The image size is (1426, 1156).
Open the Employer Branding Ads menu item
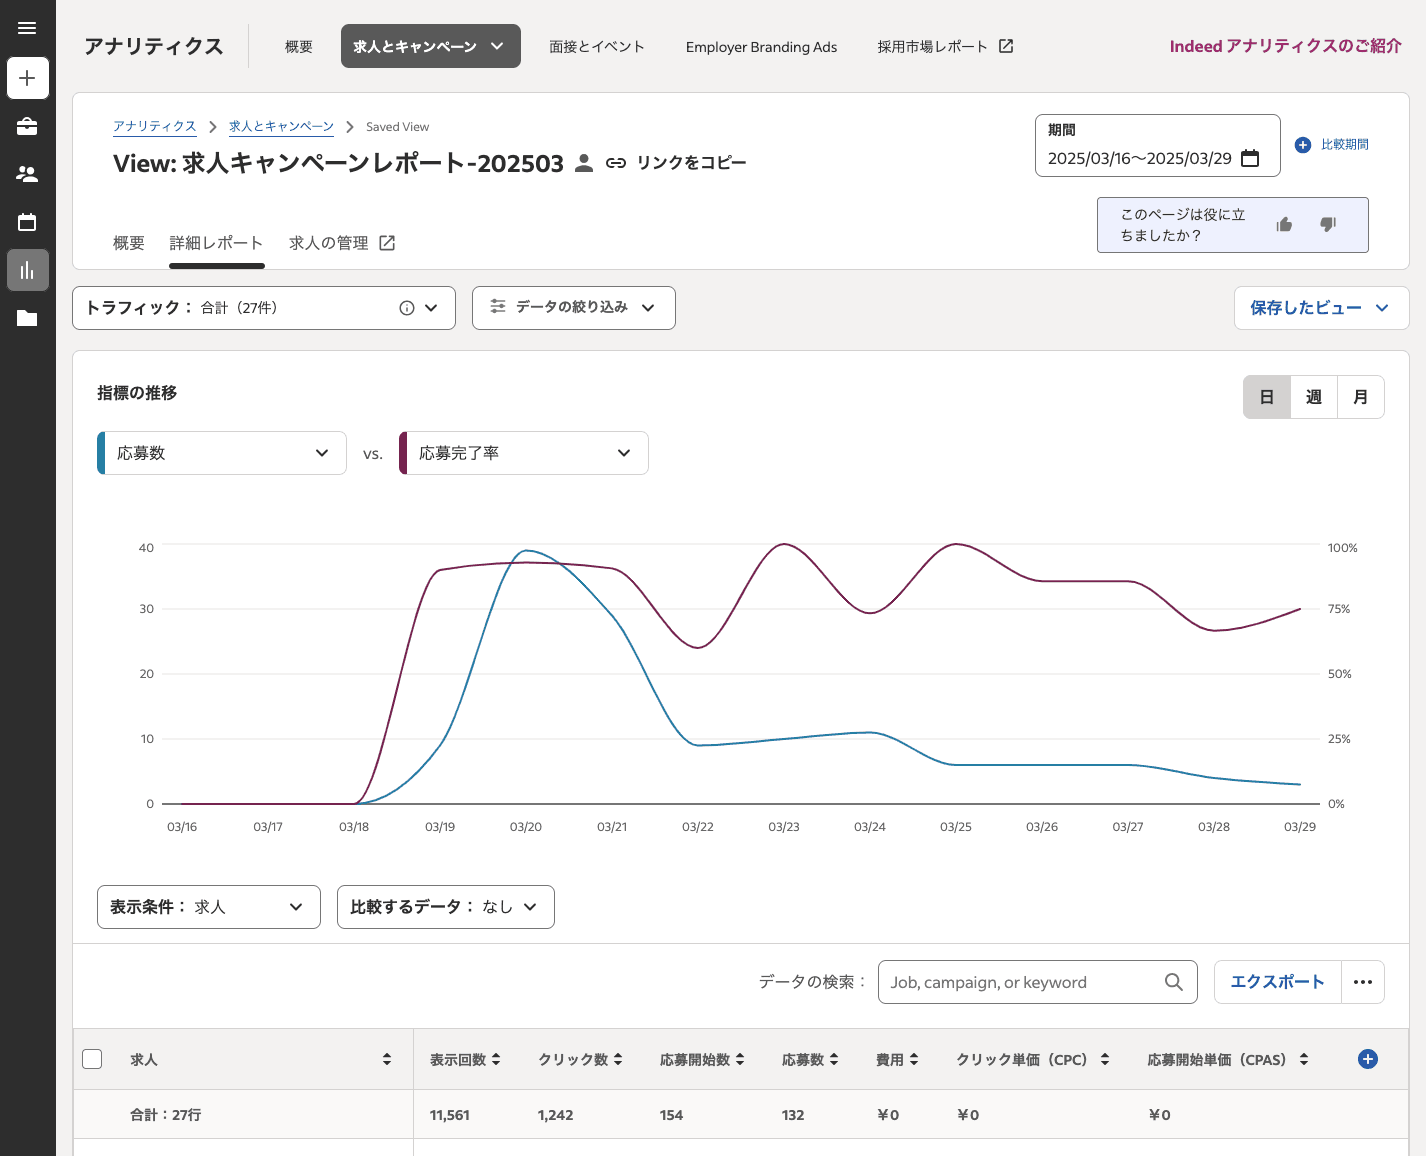pyautogui.click(x=761, y=46)
